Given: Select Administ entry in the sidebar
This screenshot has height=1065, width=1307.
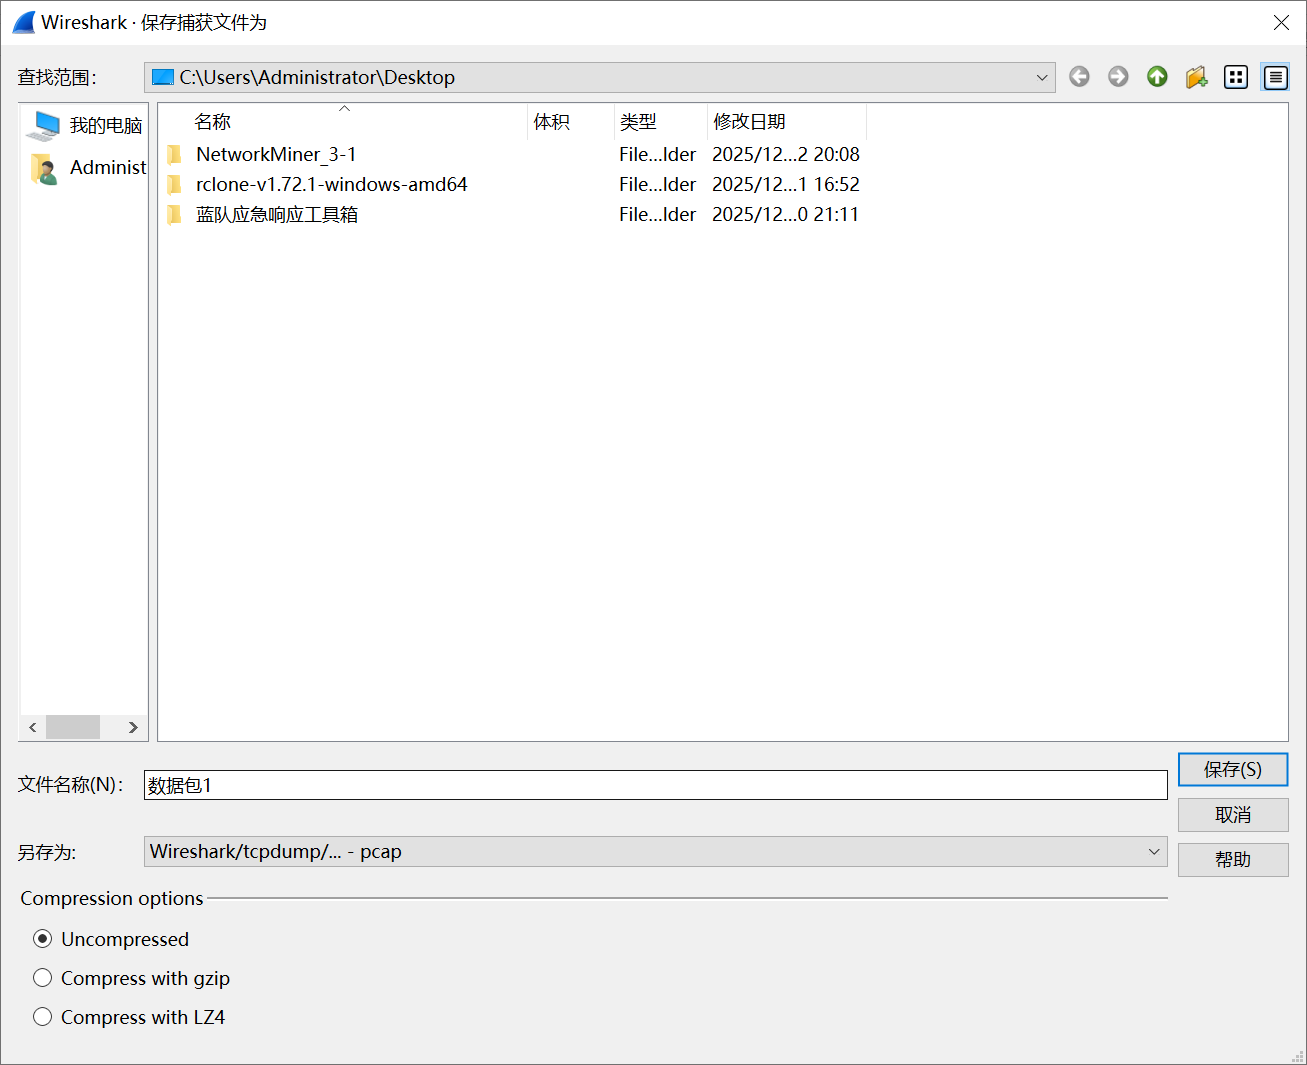Looking at the screenshot, I should pos(108,168).
